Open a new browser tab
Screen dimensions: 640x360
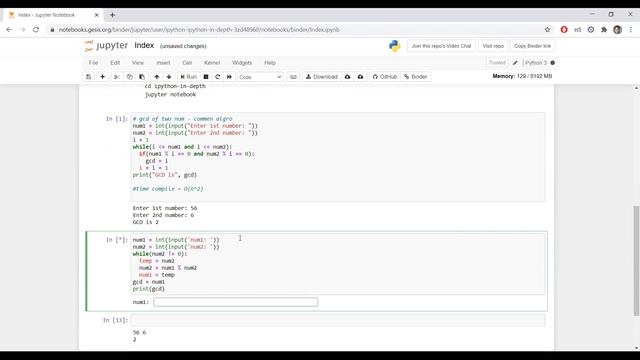[x=112, y=15]
